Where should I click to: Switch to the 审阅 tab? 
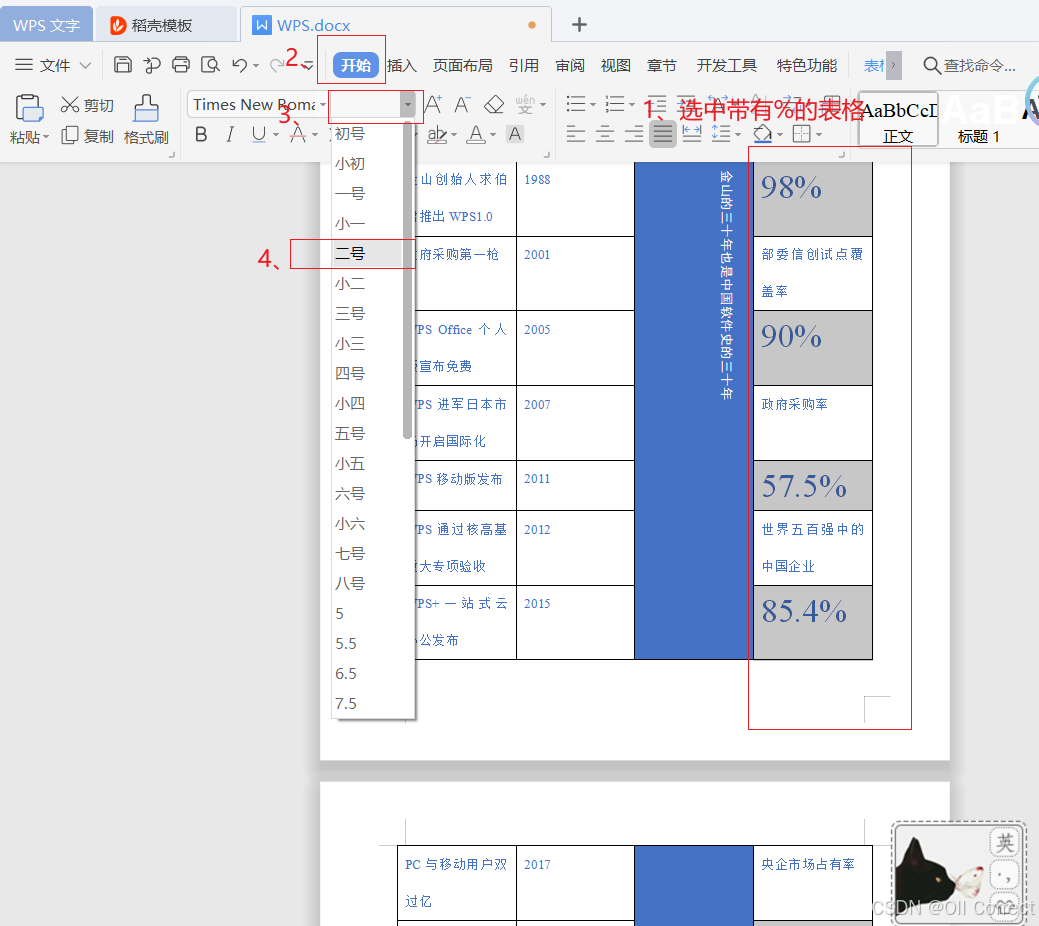tap(570, 66)
